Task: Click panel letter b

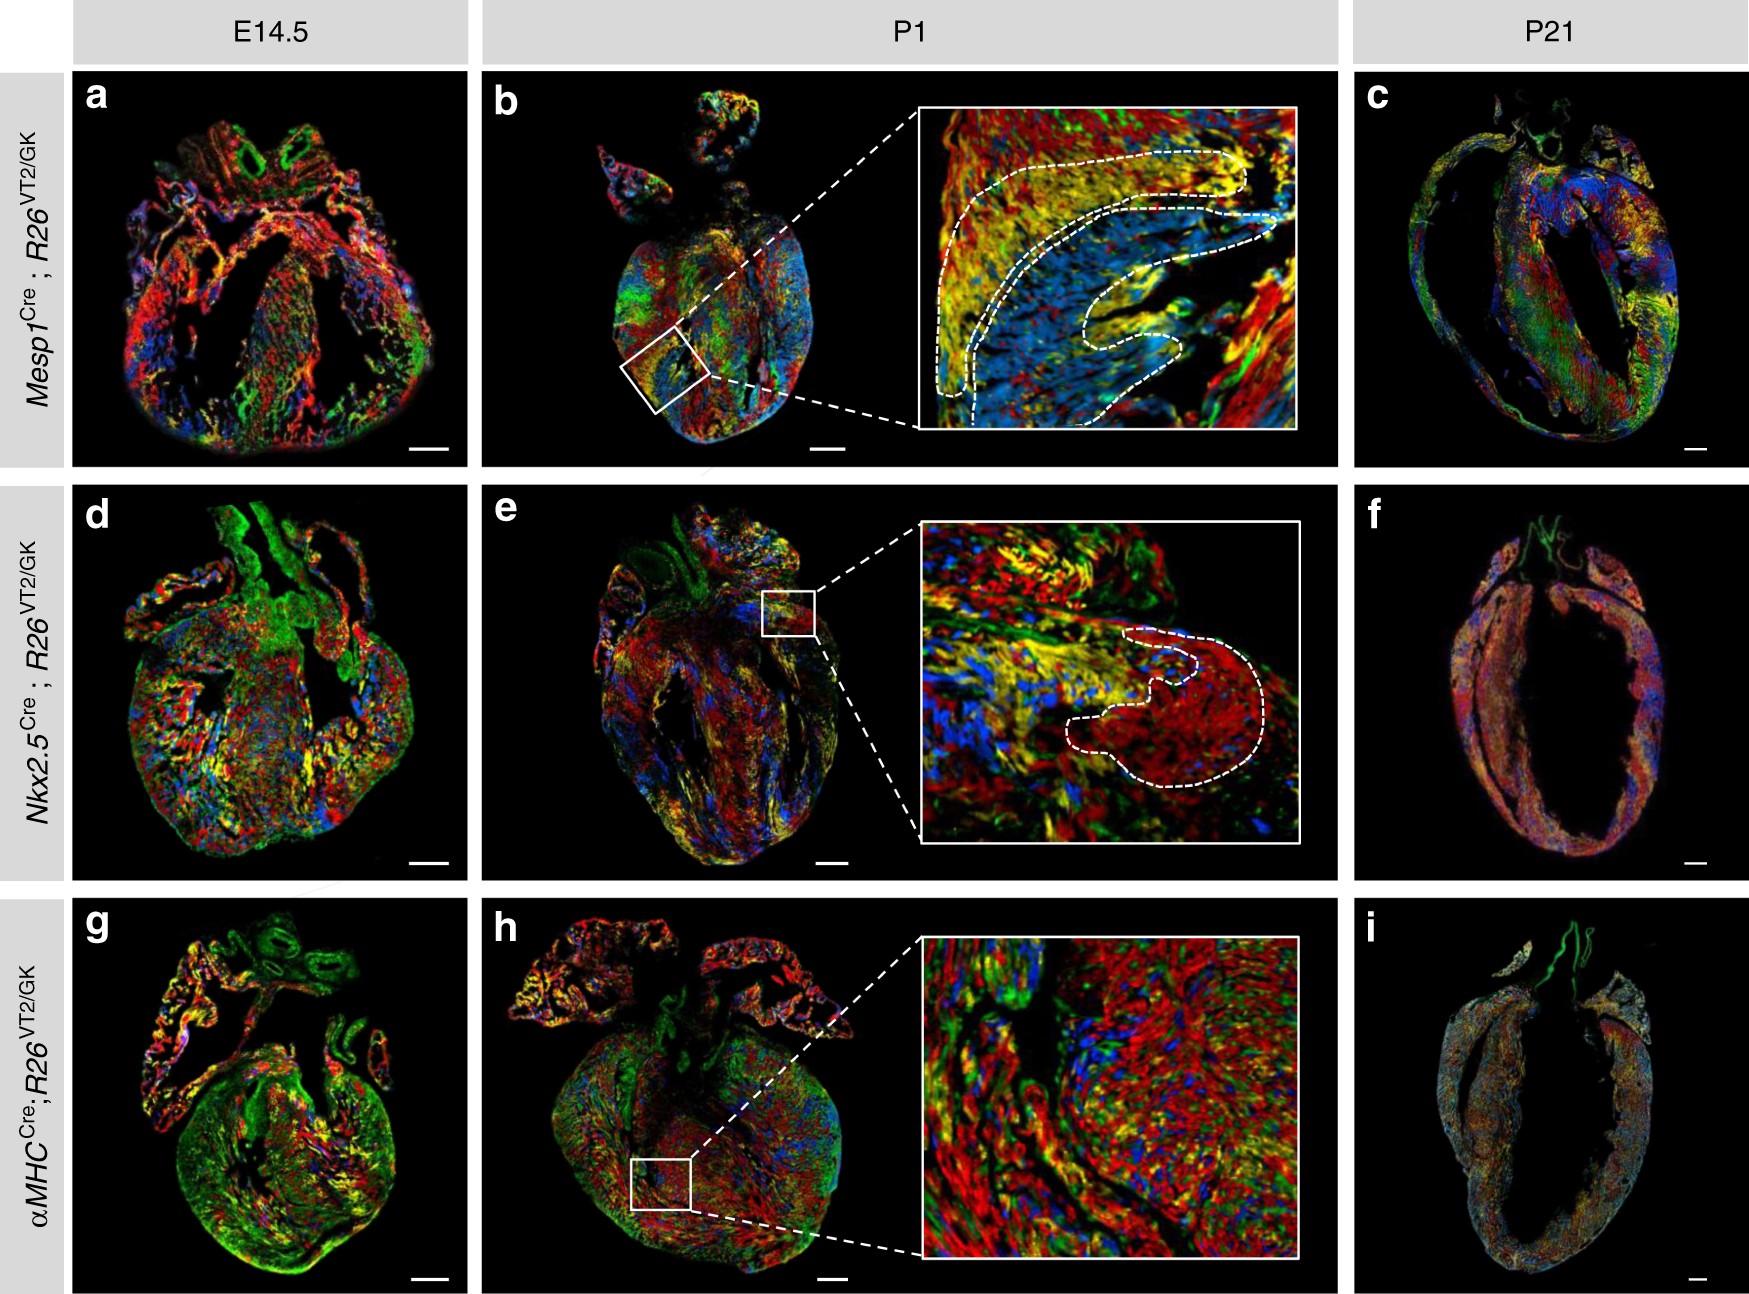Action: click(x=506, y=101)
